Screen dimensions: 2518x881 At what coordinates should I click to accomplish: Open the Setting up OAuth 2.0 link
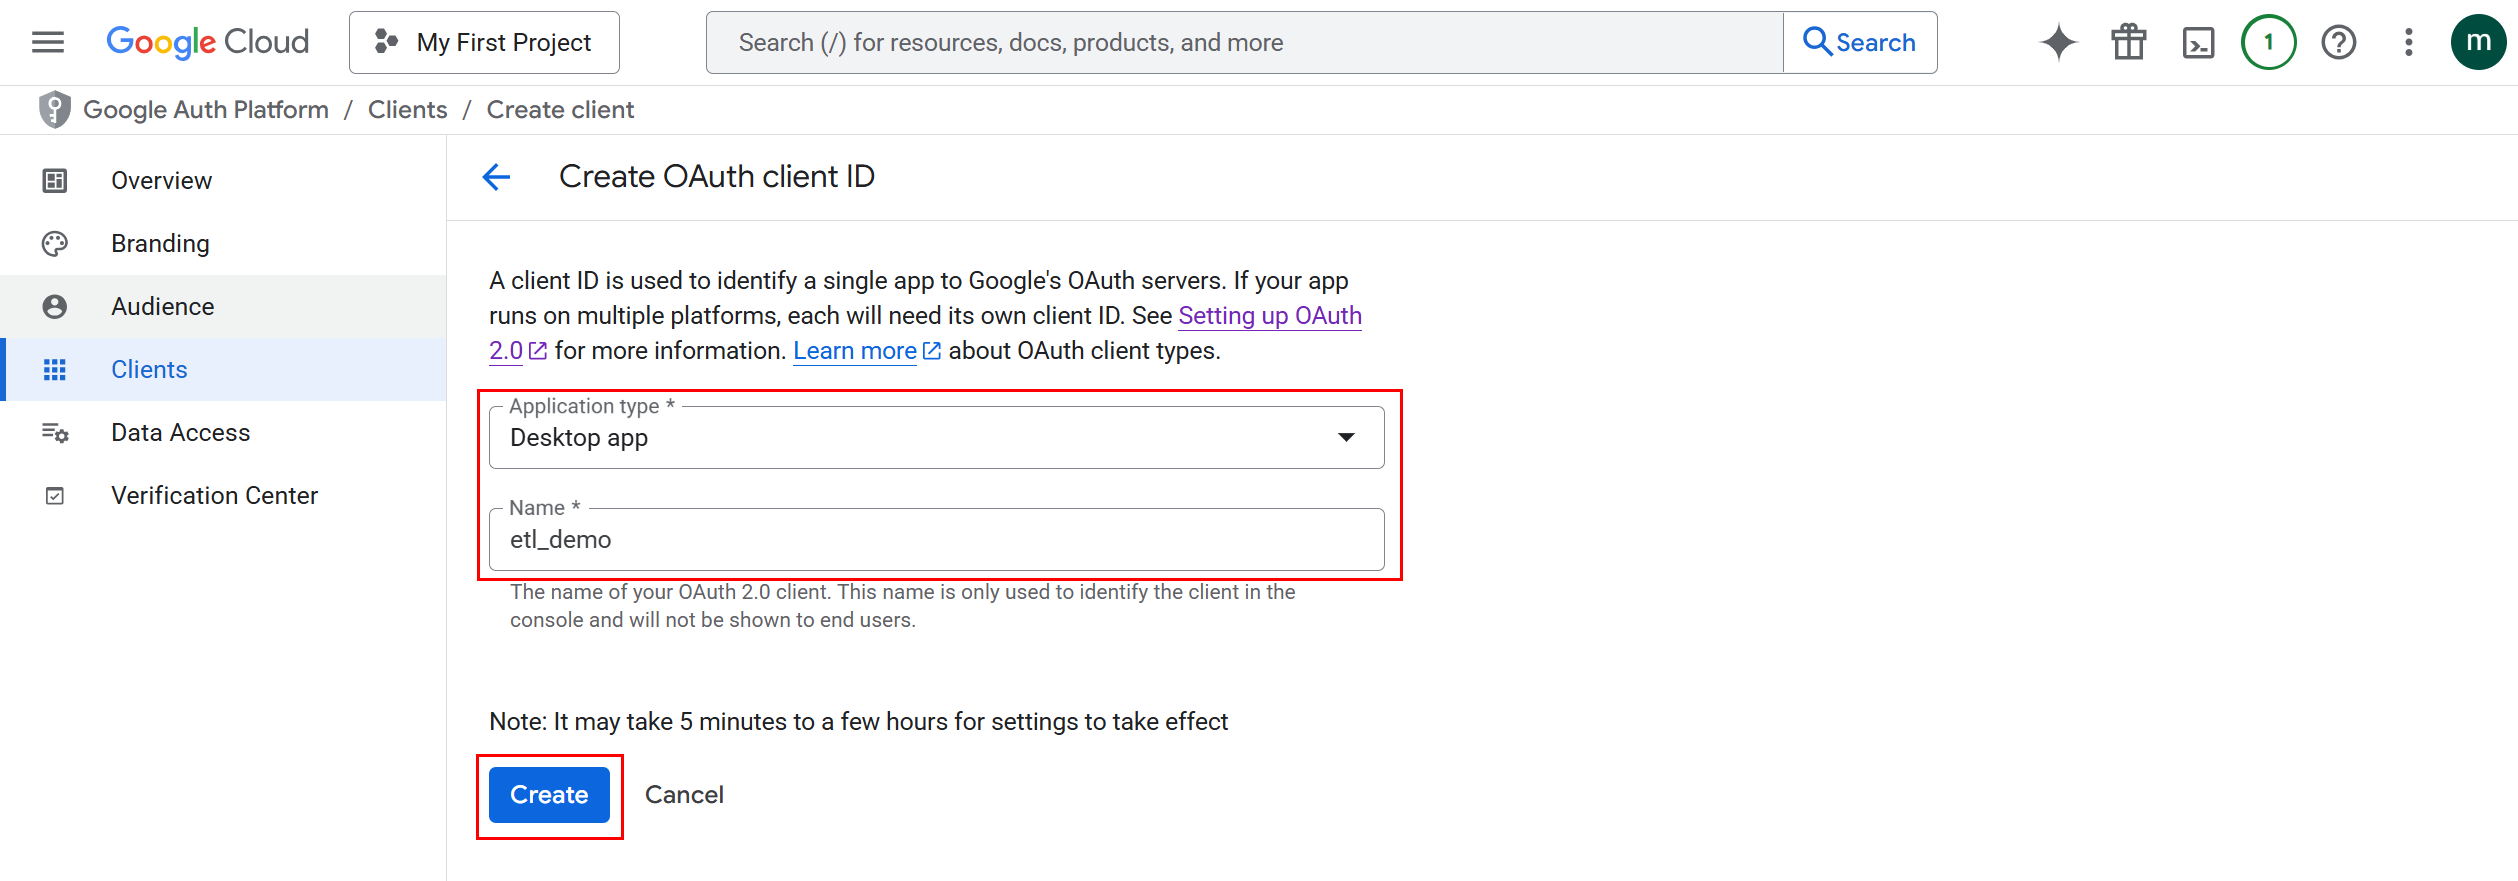(x=1270, y=316)
